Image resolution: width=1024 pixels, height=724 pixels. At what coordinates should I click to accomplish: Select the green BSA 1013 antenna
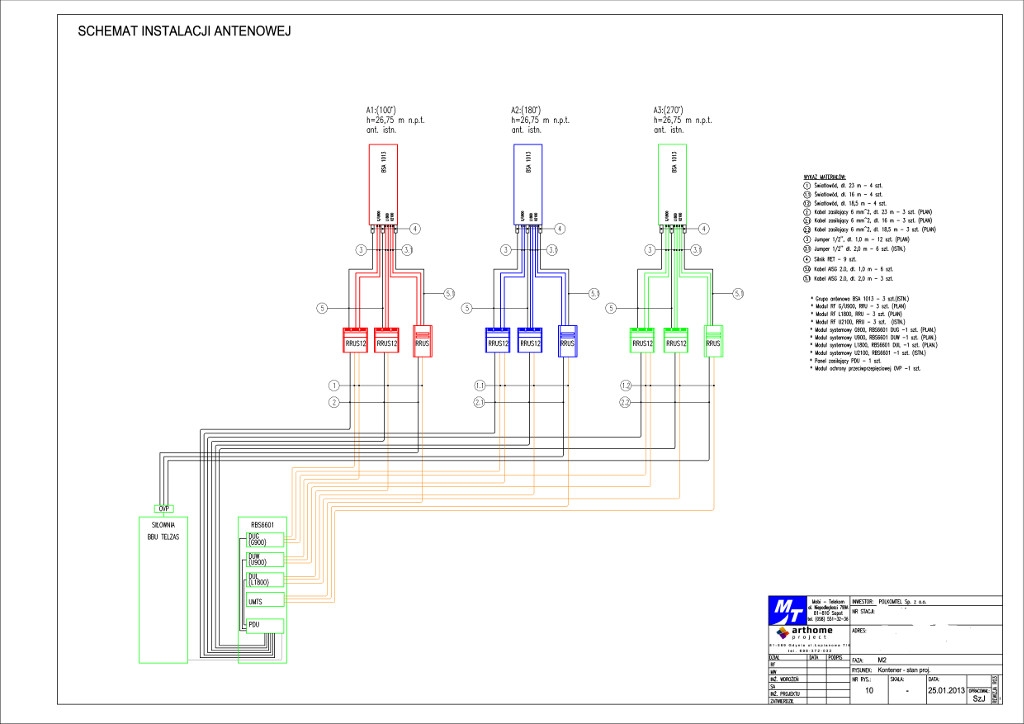[672, 185]
